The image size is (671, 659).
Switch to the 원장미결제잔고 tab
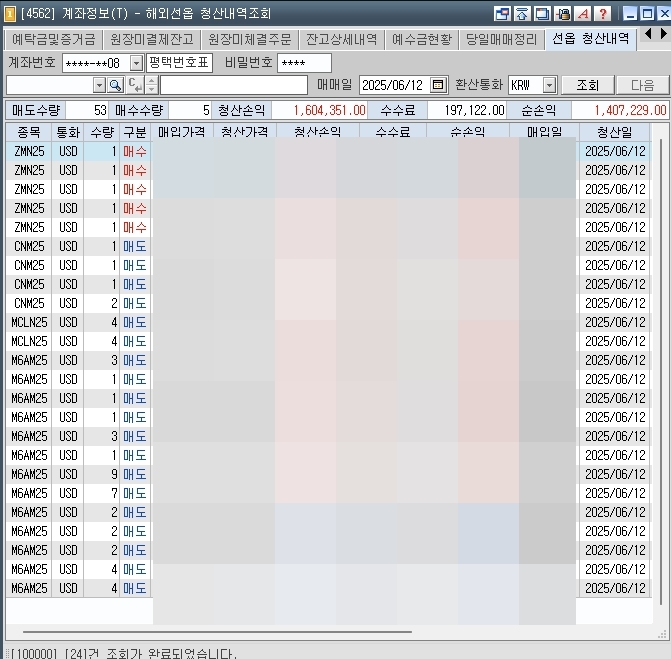coord(152,40)
